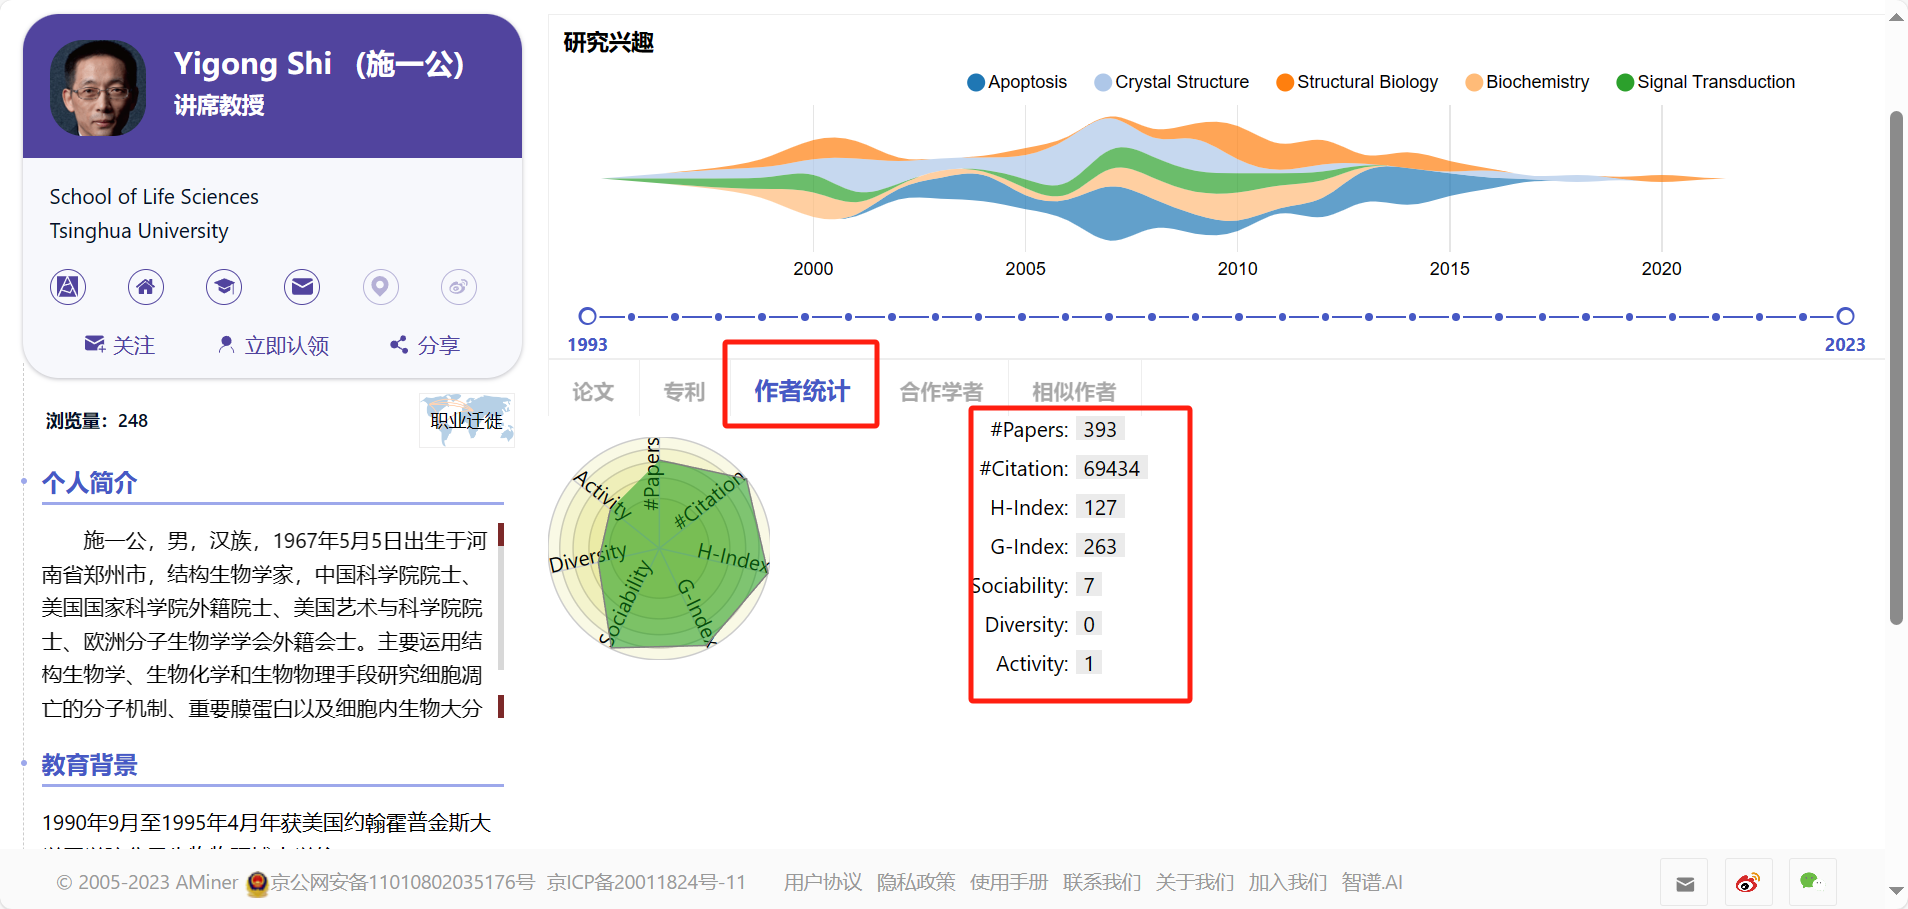Toggle Signal Transduction legend series
The height and width of the screenshot is (909, 1908).
(x=1705, y=82)
